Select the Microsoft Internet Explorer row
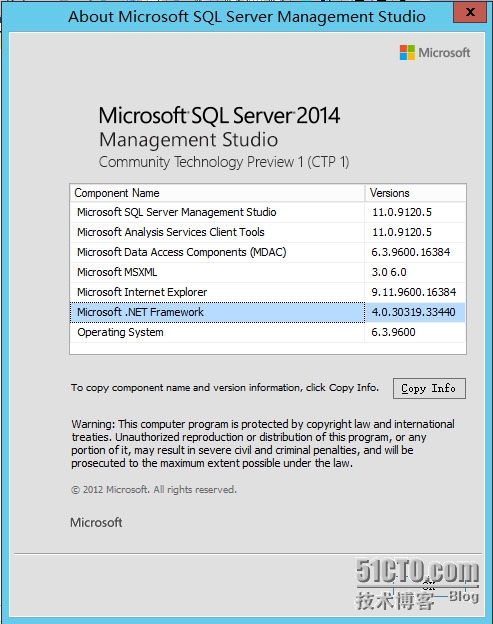The image size is (493, 624). (x=267, y=292)
